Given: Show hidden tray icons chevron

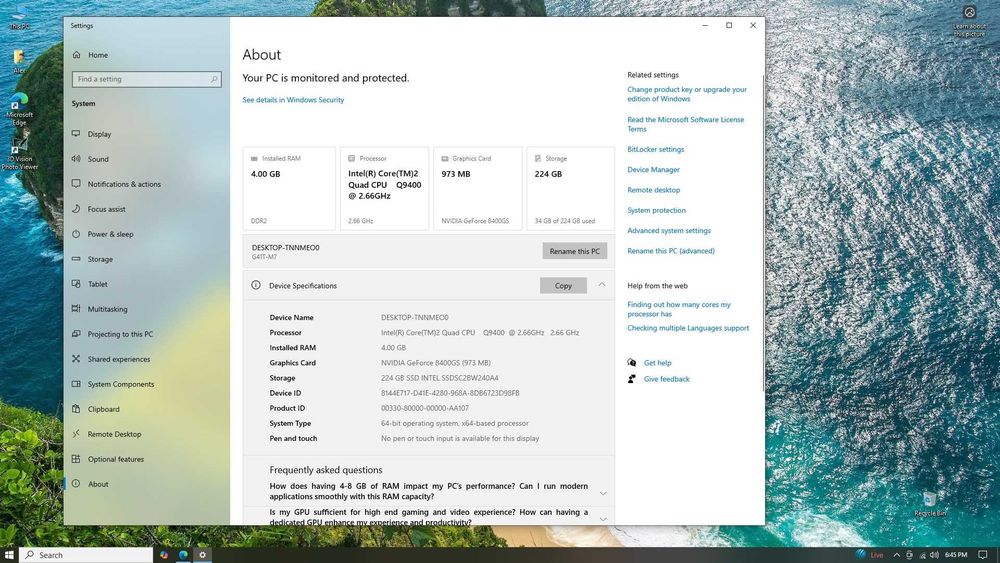Looking at the screenshot, I should pyautogui.click(x=897, y=555).
